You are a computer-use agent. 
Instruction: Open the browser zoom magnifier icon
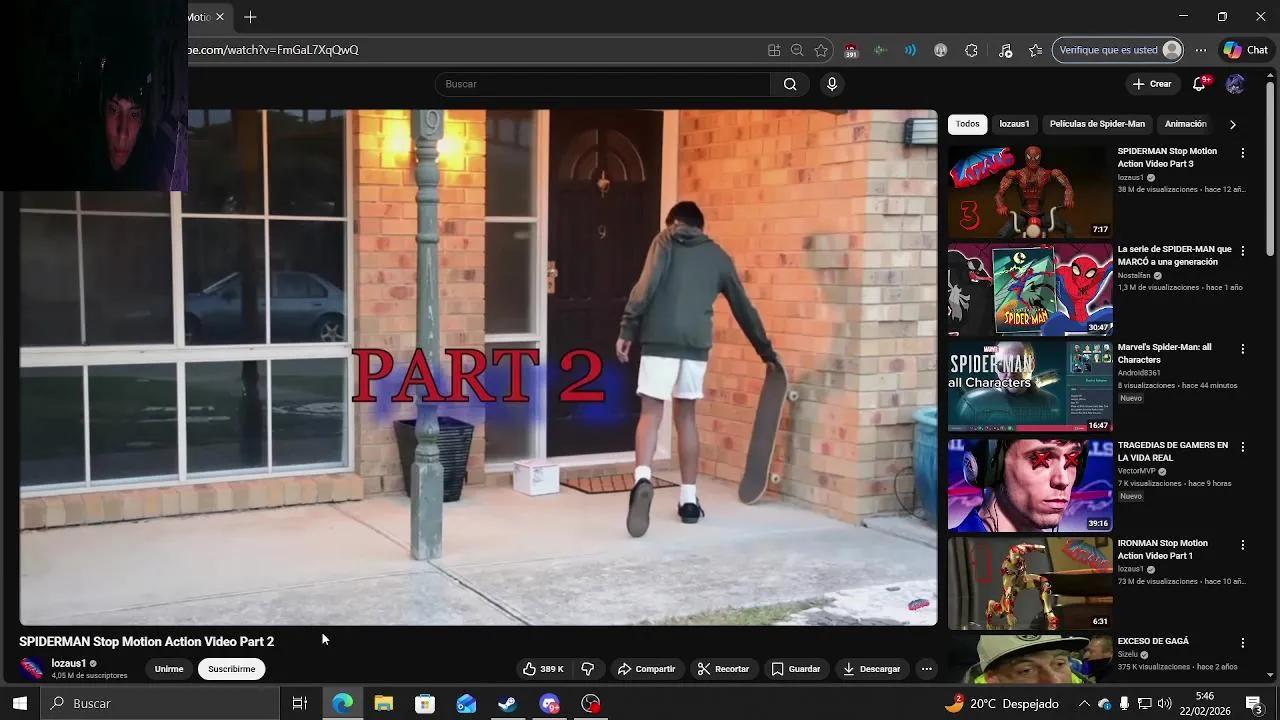(x=797, y=50)
